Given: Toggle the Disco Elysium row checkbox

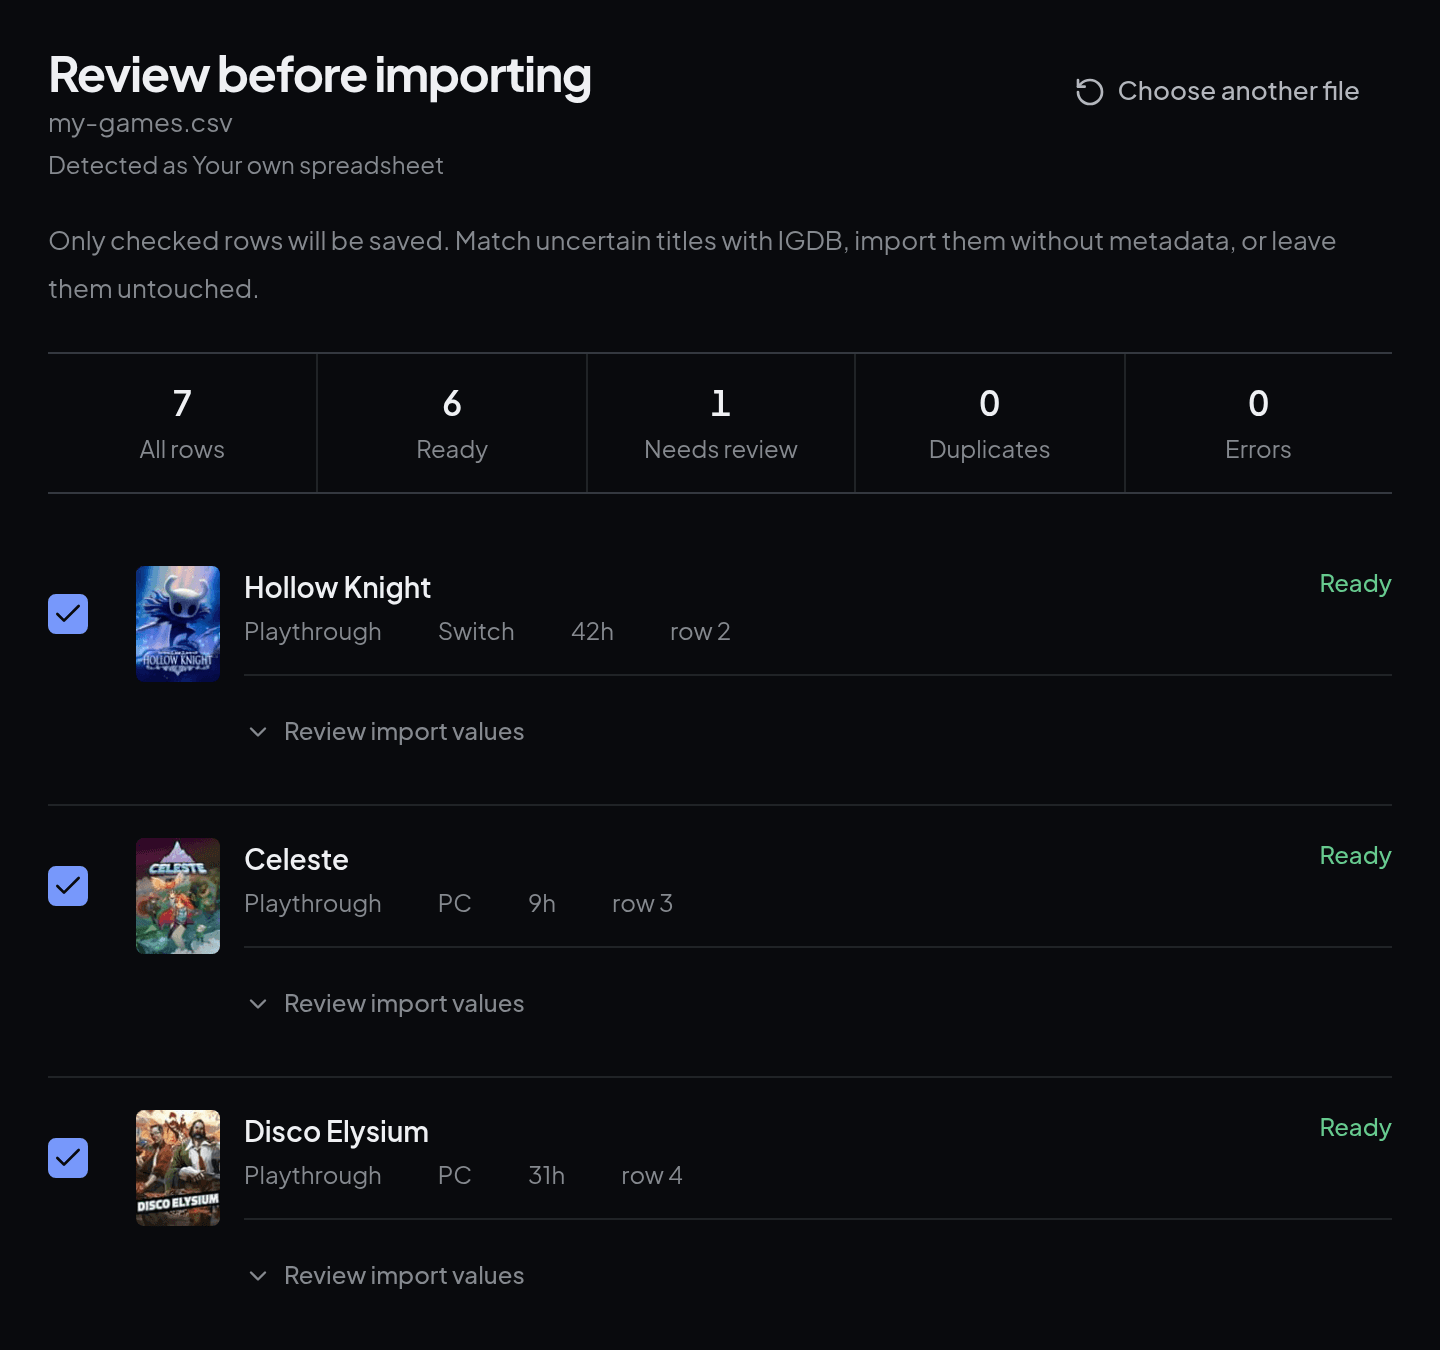Looking at the screenshot, I should pos(68,1158).
